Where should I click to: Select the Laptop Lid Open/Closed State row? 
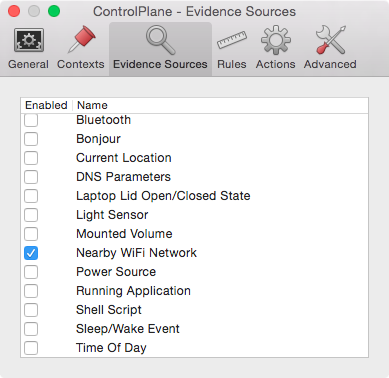[194, 196]
